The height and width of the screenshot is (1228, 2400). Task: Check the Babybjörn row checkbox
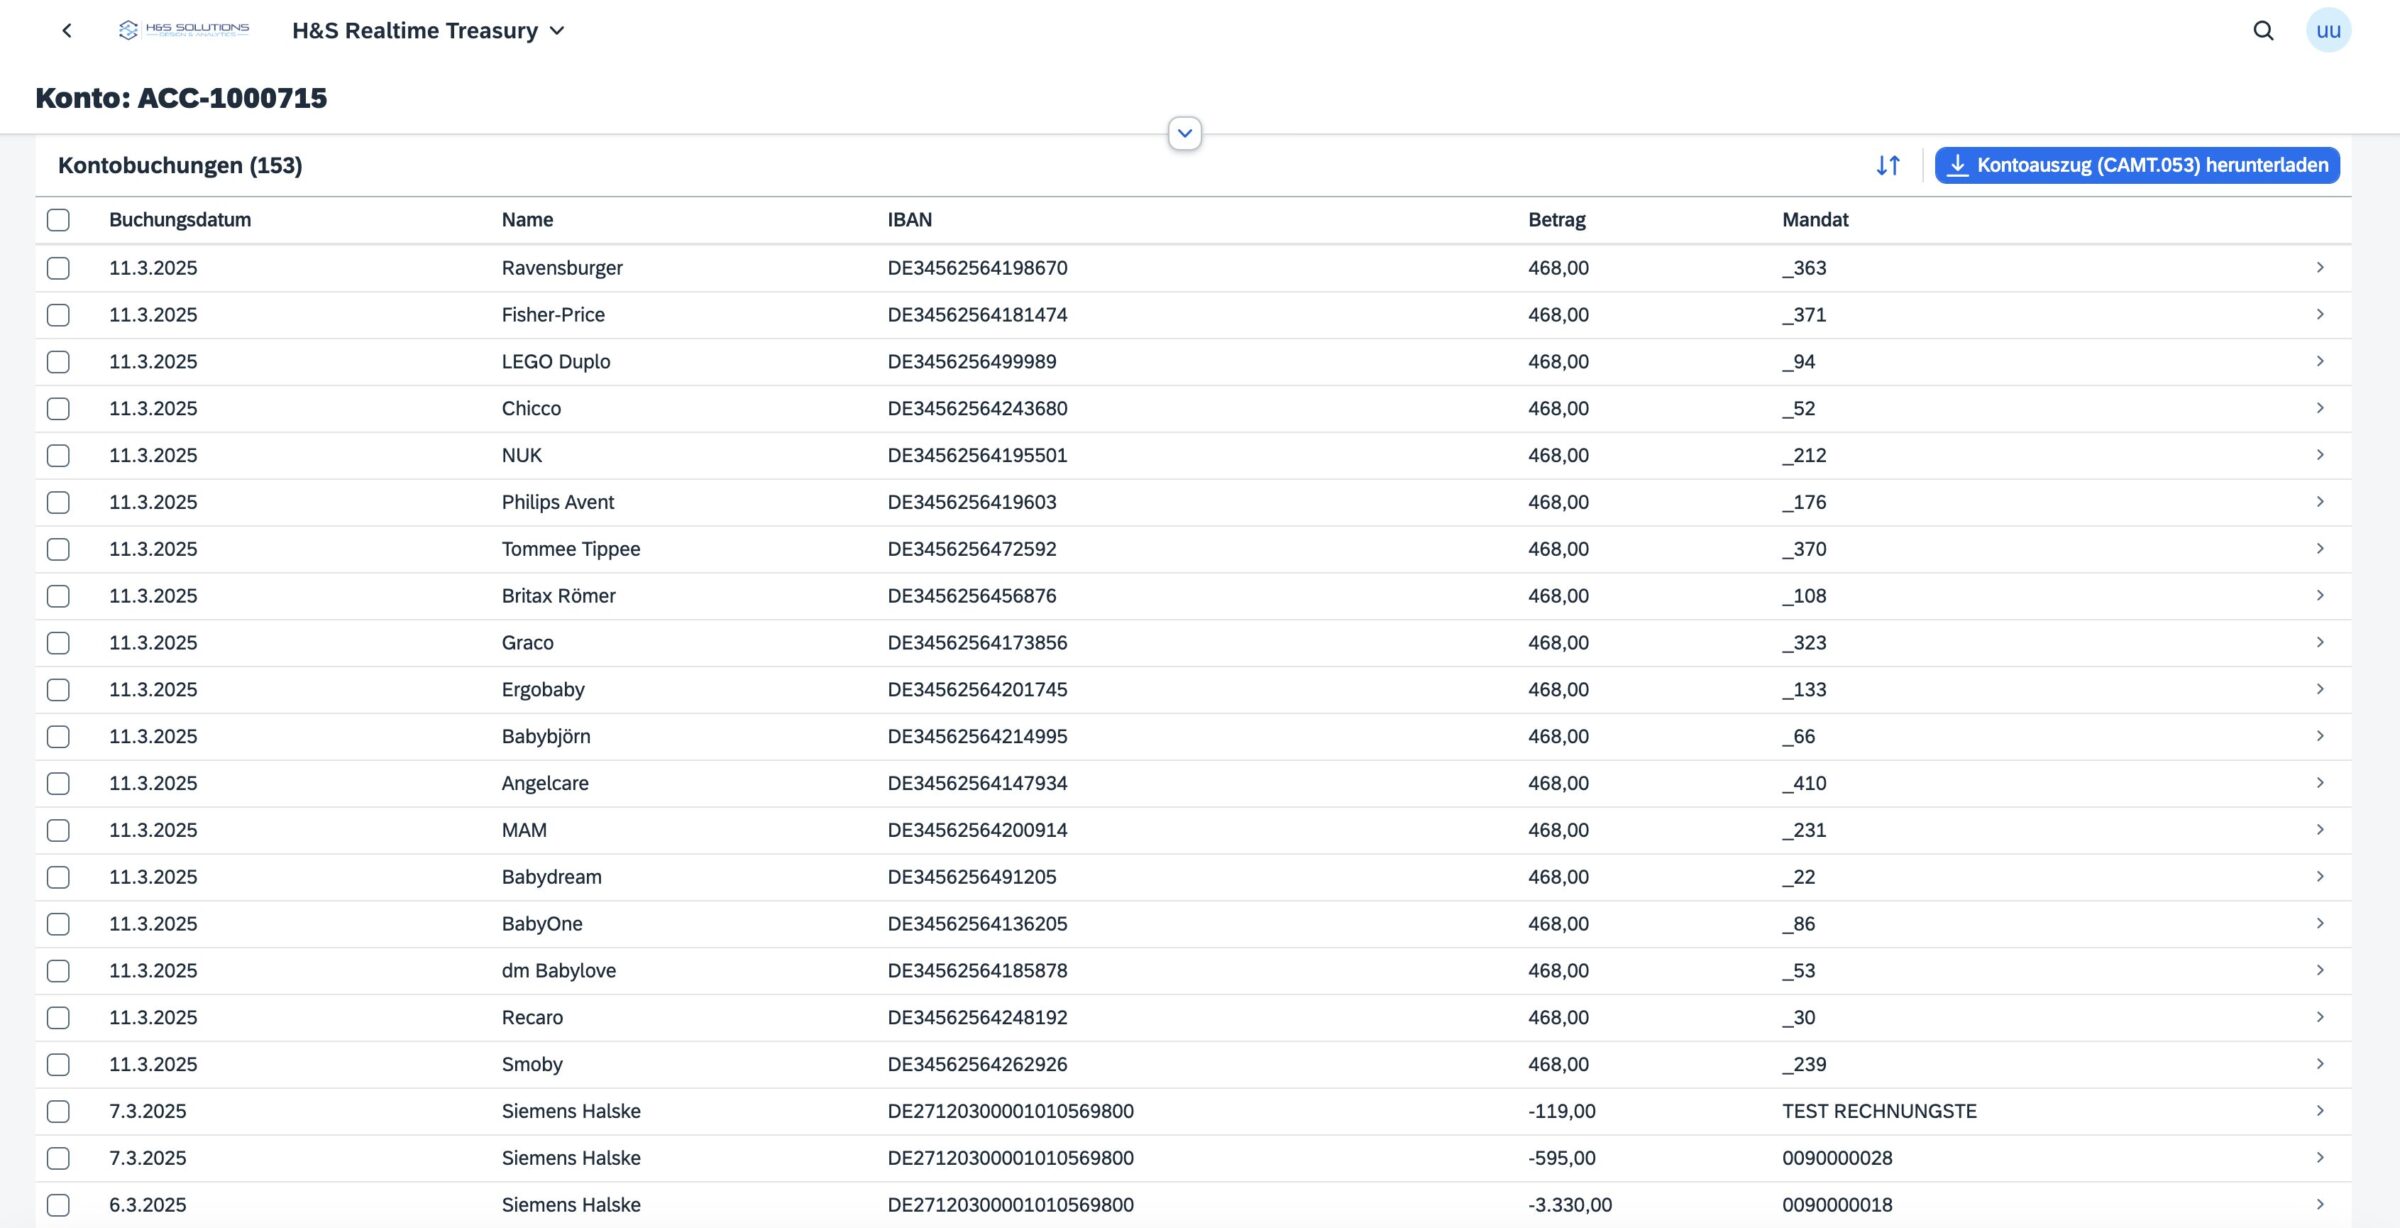pos(58,736)
